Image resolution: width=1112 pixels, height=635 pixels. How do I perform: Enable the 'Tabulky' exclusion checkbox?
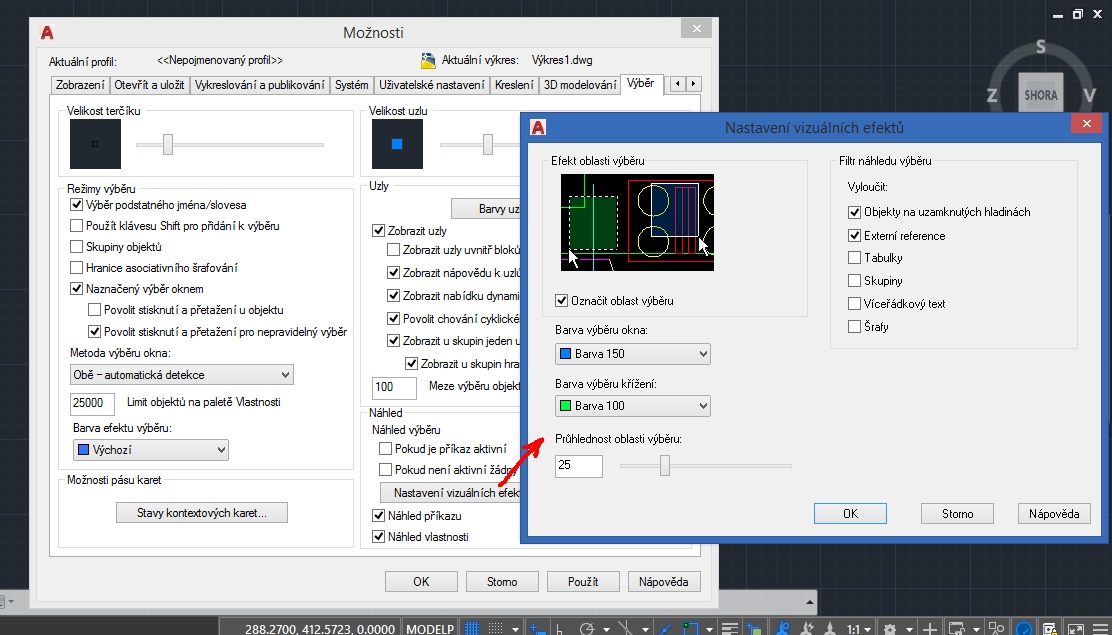(x=854, y=258)
